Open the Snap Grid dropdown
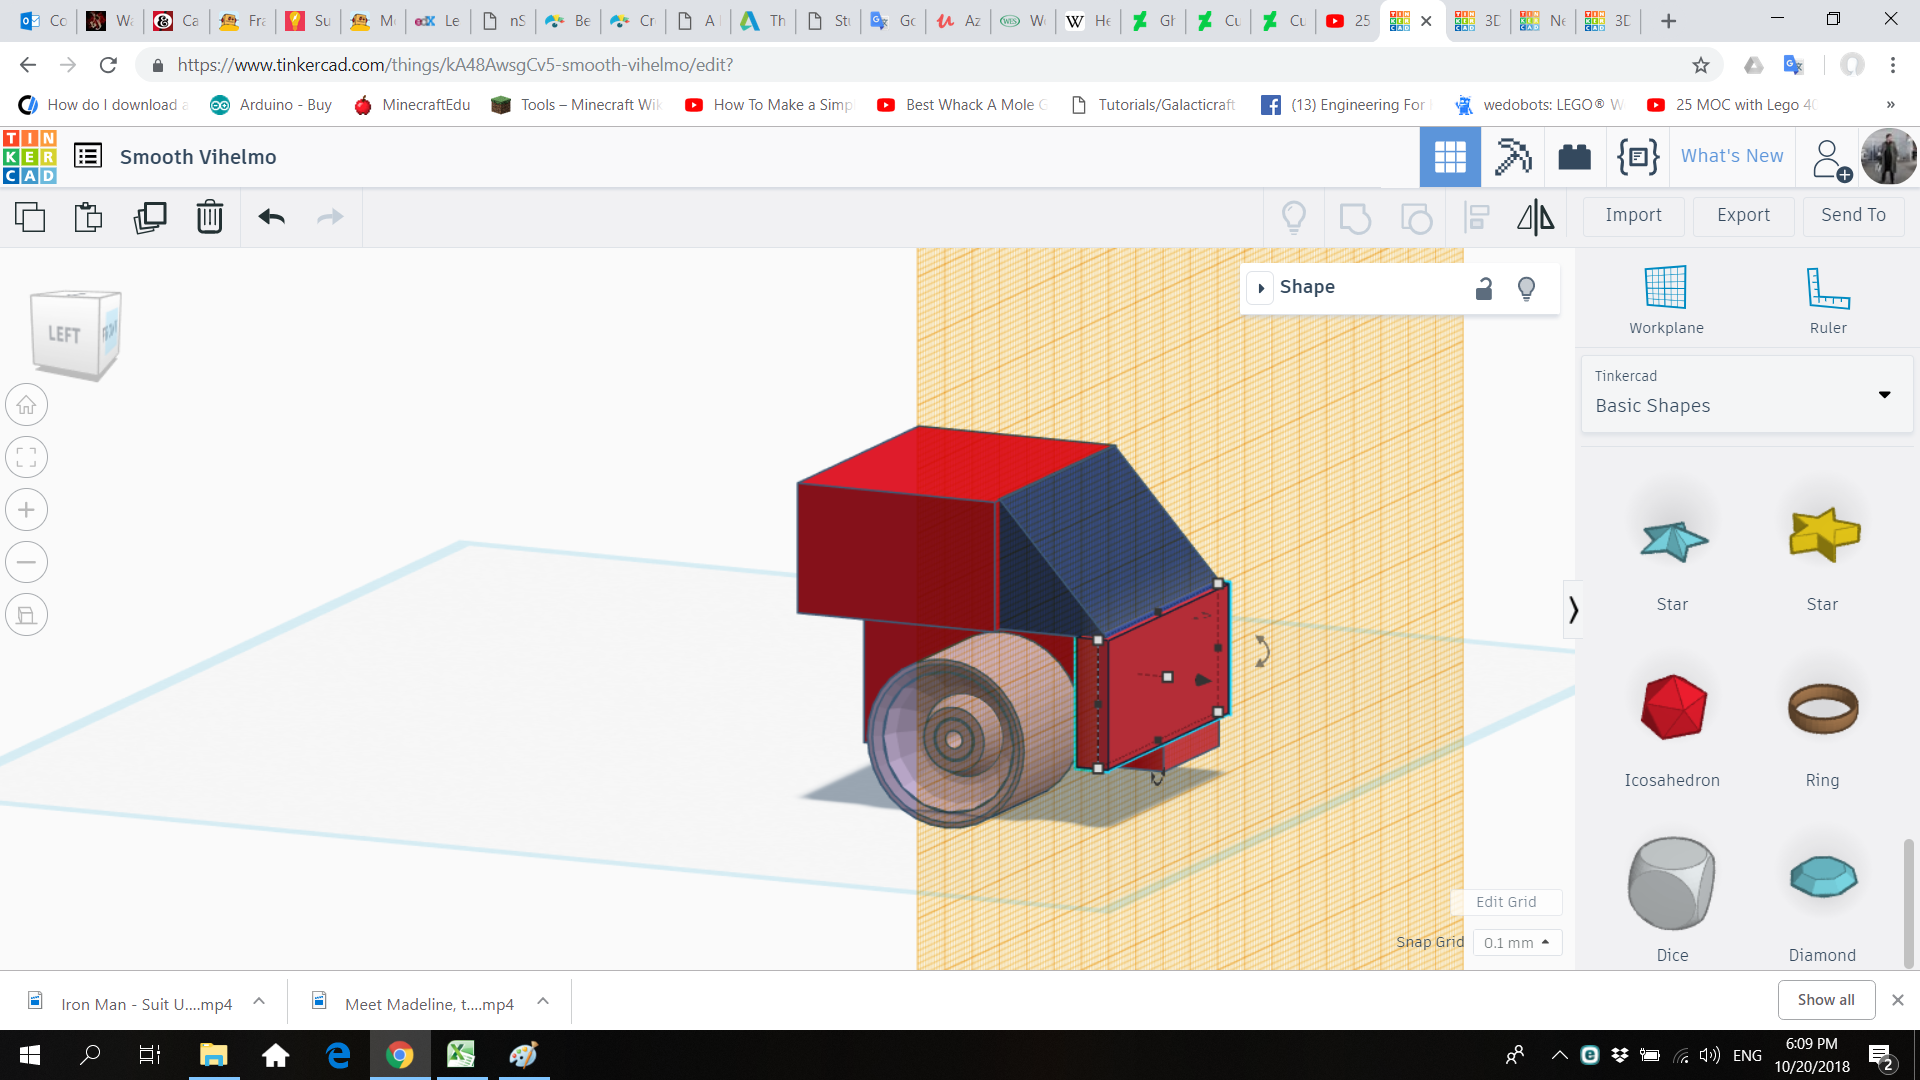Image resolution: width=1920 pixels, height=1080 pixels. click(1517, 942)
